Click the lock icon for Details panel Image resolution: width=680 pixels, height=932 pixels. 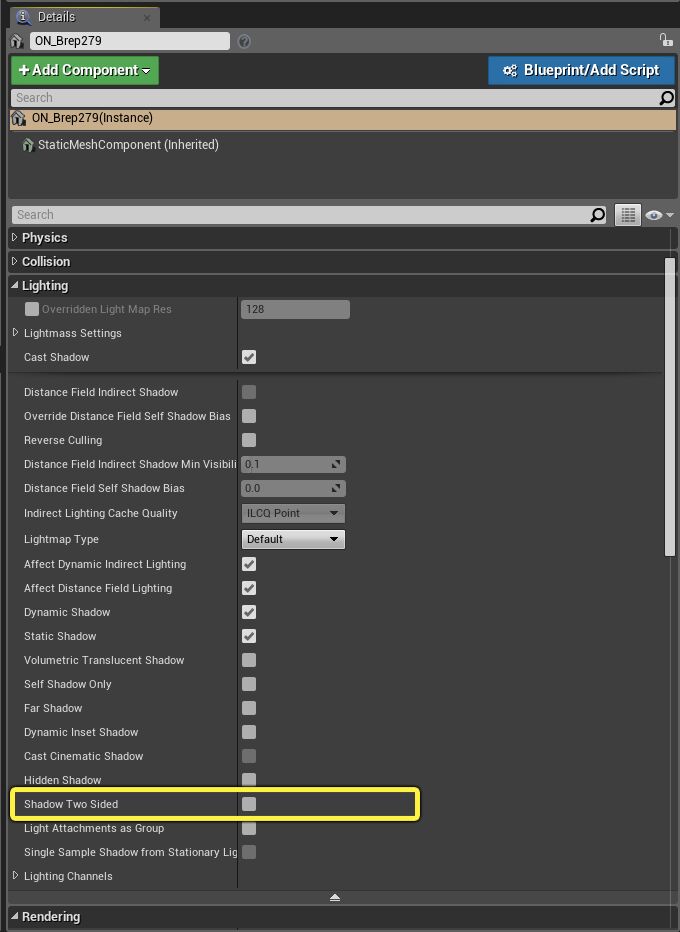665,40
